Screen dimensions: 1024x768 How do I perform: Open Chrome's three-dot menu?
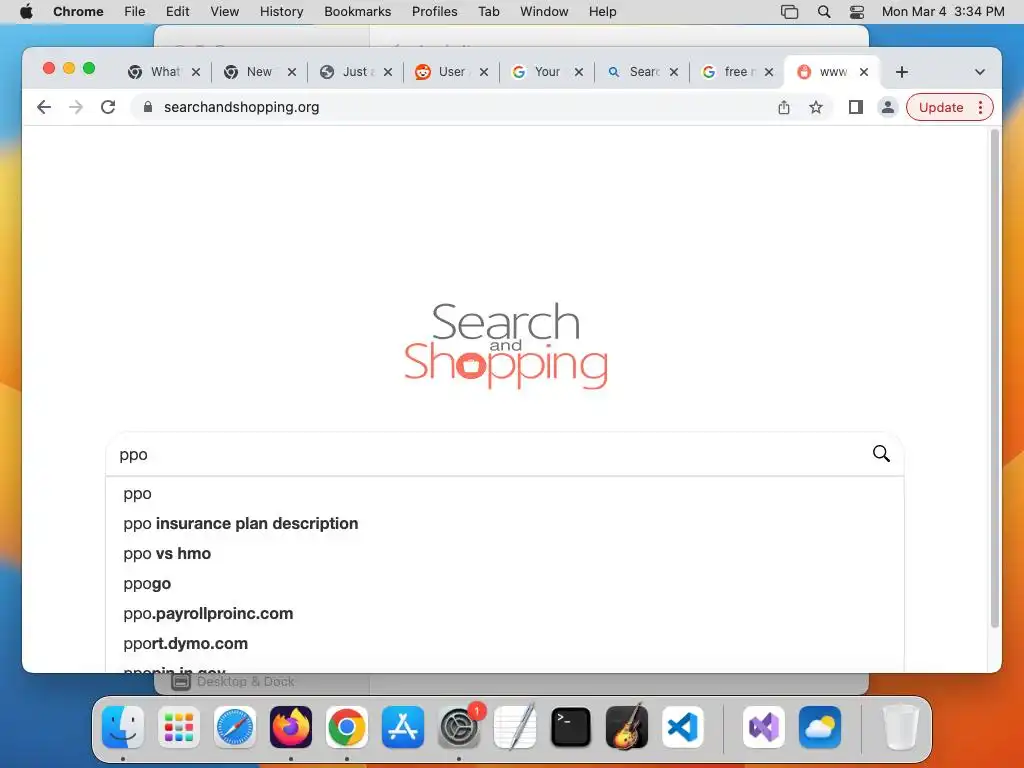(x=980, y=107)
